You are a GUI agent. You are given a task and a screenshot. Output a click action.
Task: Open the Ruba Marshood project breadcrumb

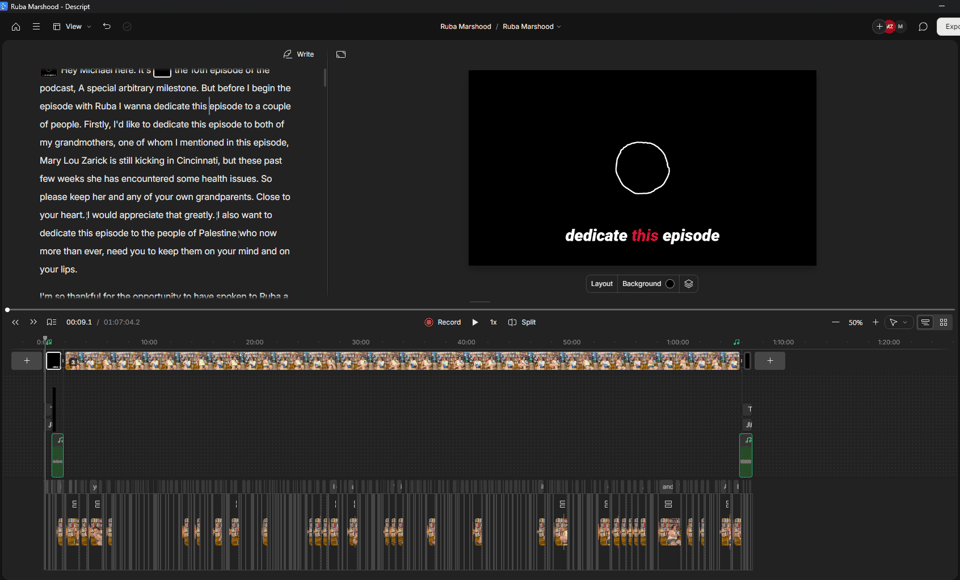pos(465,26)
